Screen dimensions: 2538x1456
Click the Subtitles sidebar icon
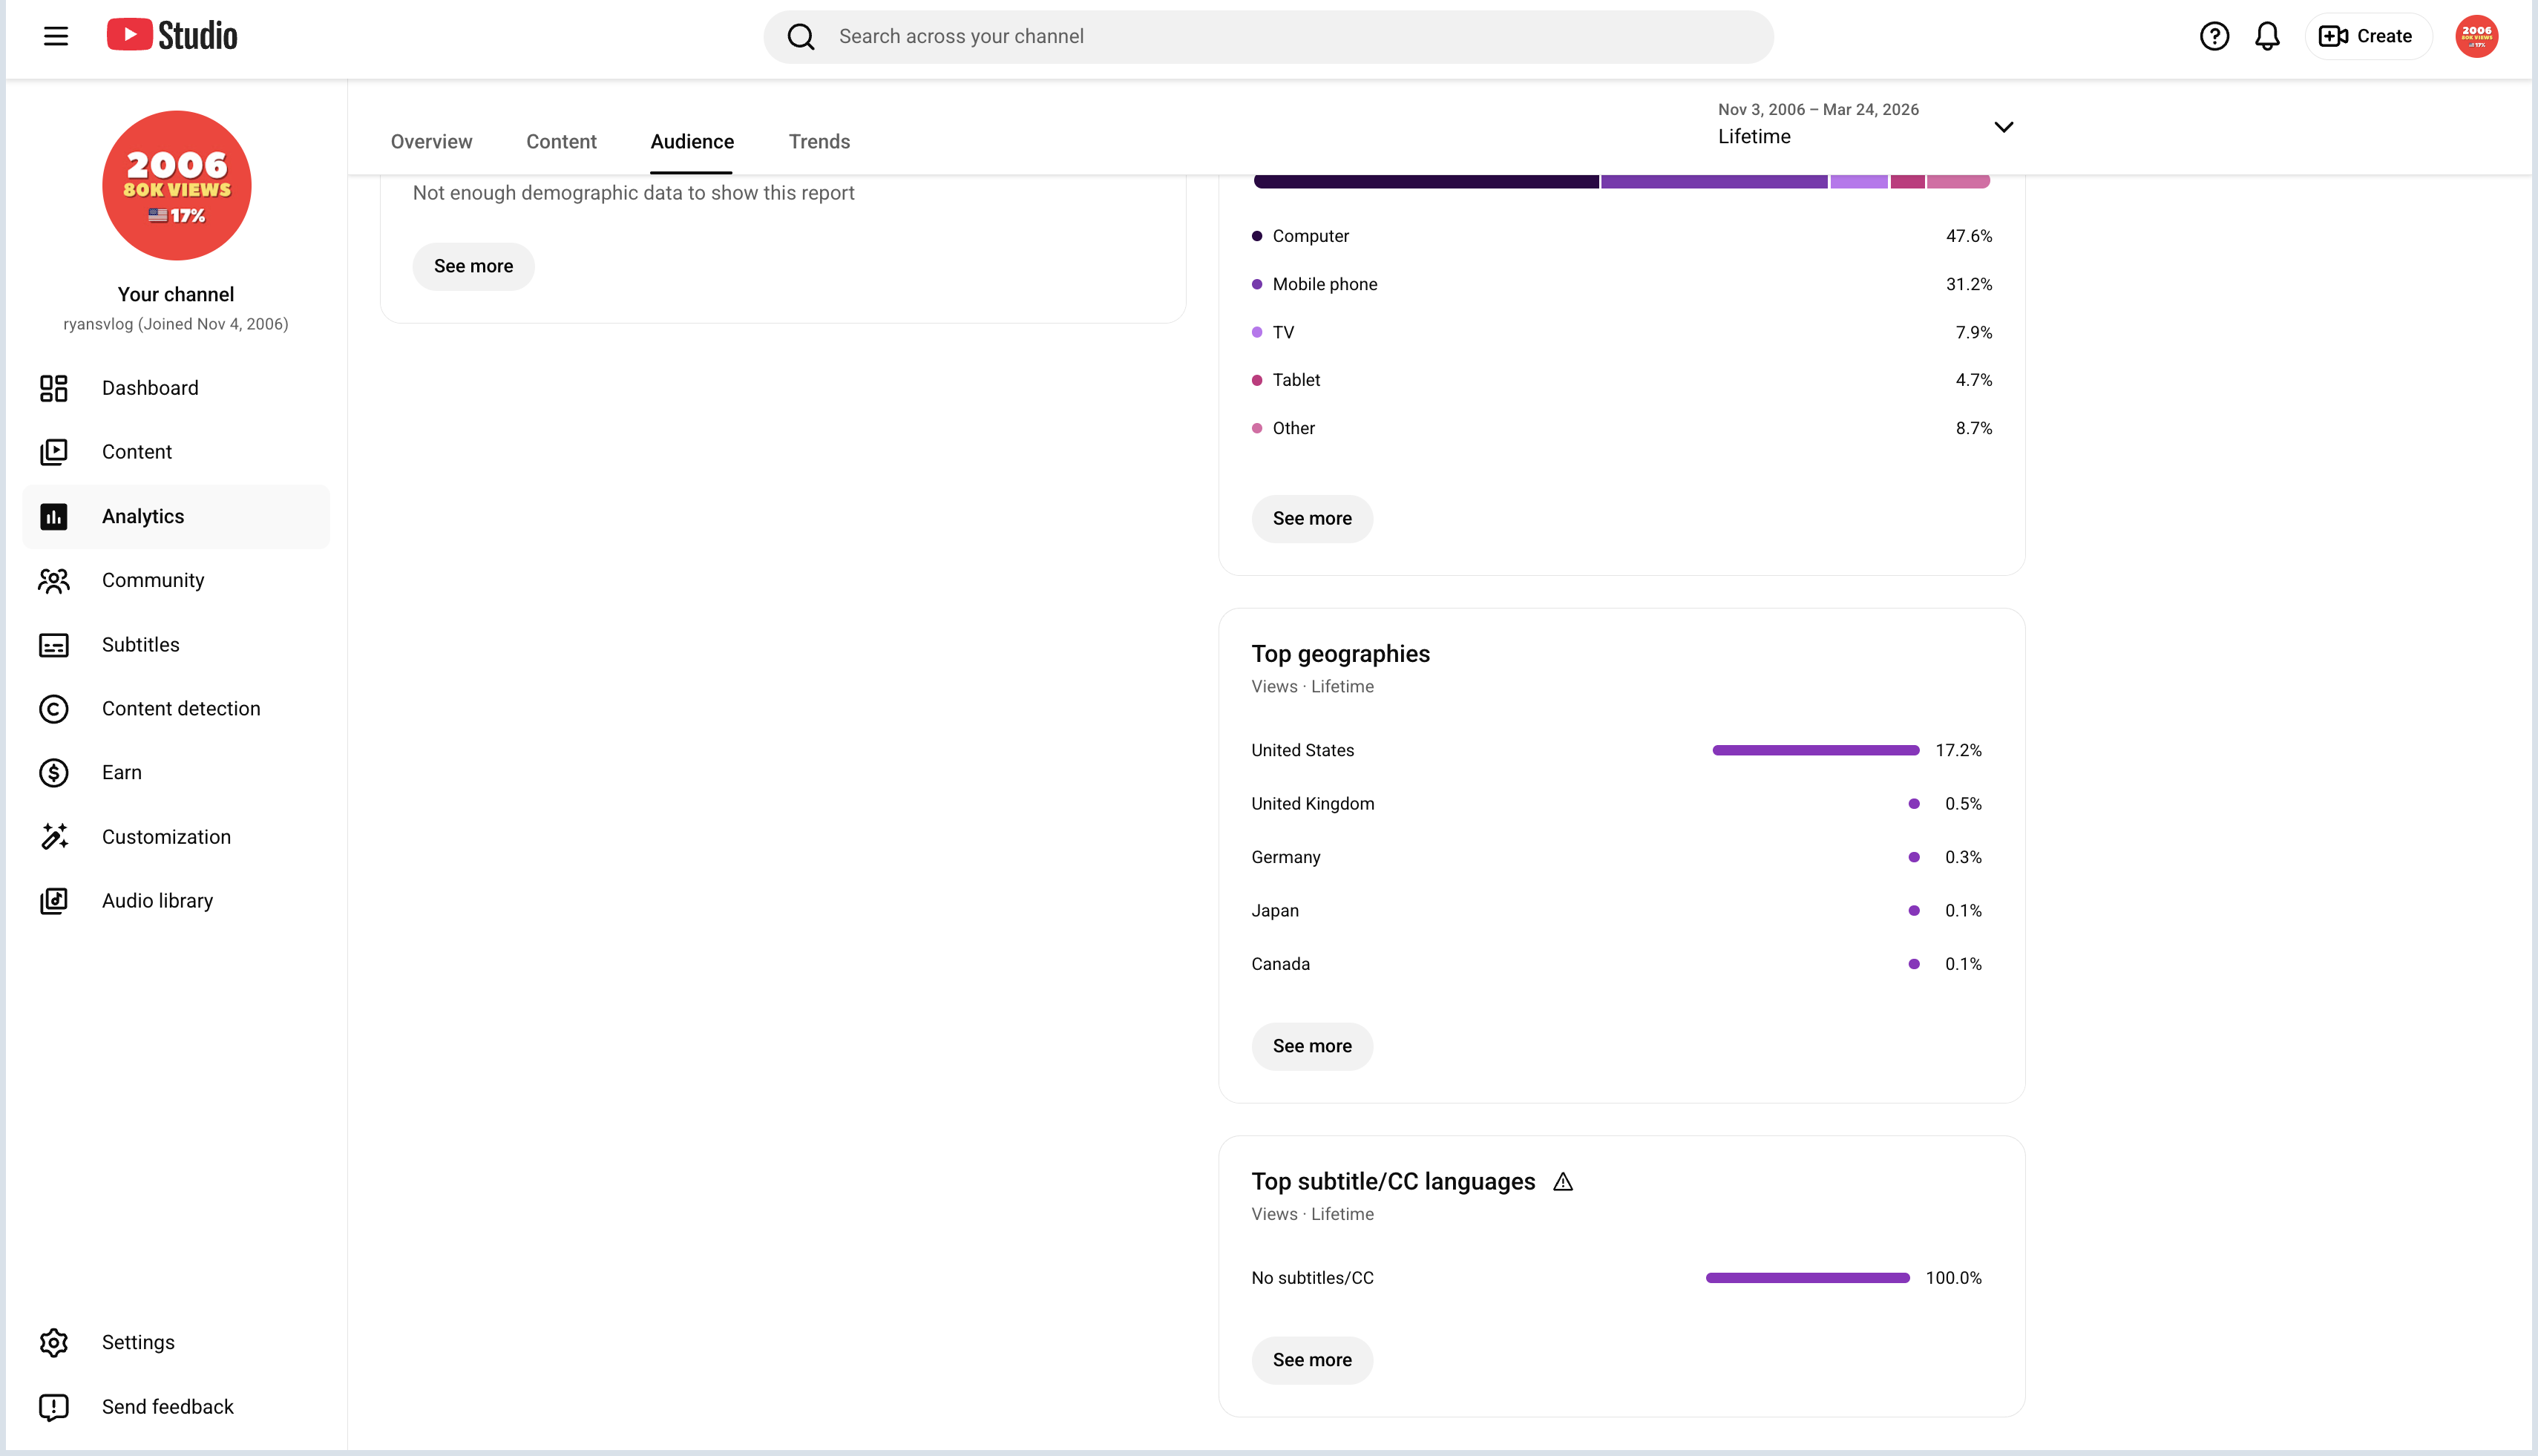pos(54,645)
